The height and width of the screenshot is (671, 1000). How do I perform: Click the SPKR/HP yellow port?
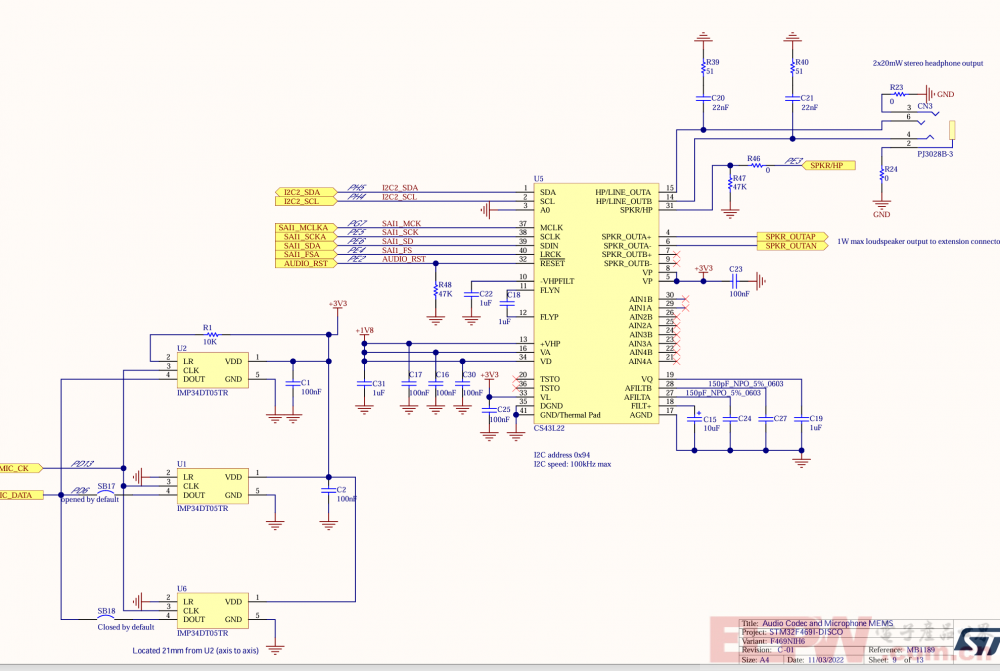click(x=828, y=165)
